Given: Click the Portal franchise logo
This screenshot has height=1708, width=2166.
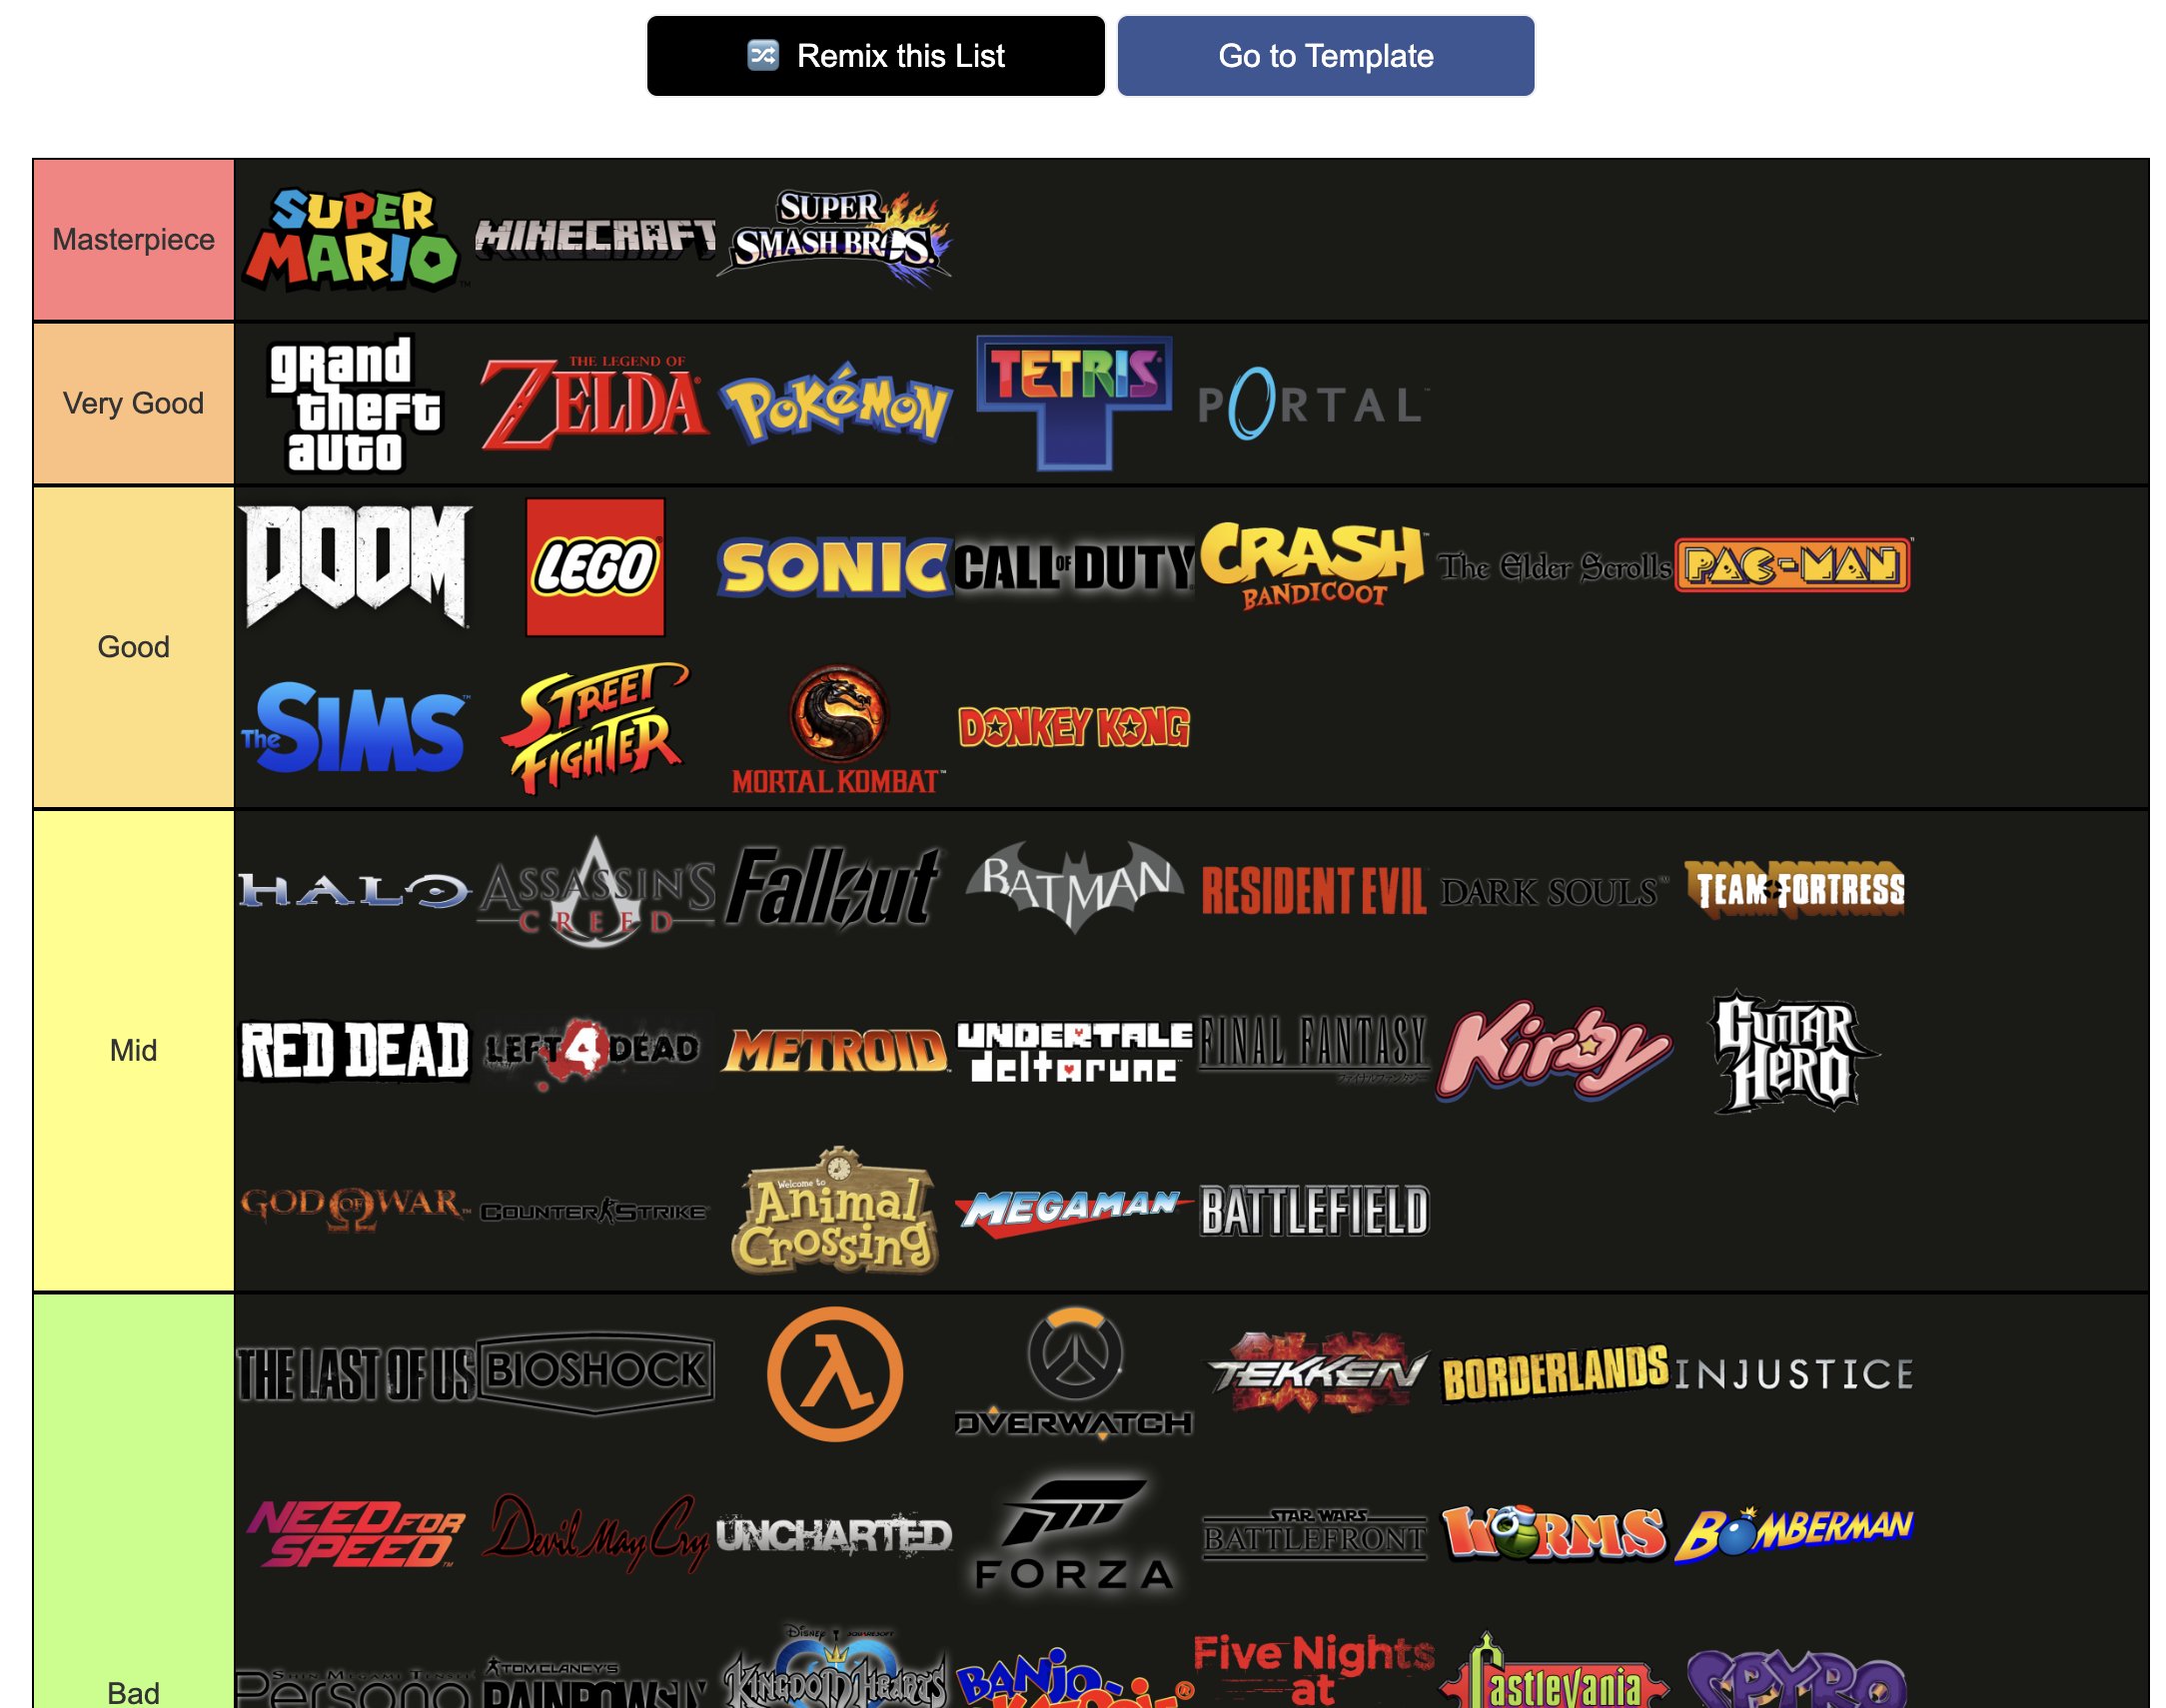Looking at the screenshot, I should tap(1310, 403).
